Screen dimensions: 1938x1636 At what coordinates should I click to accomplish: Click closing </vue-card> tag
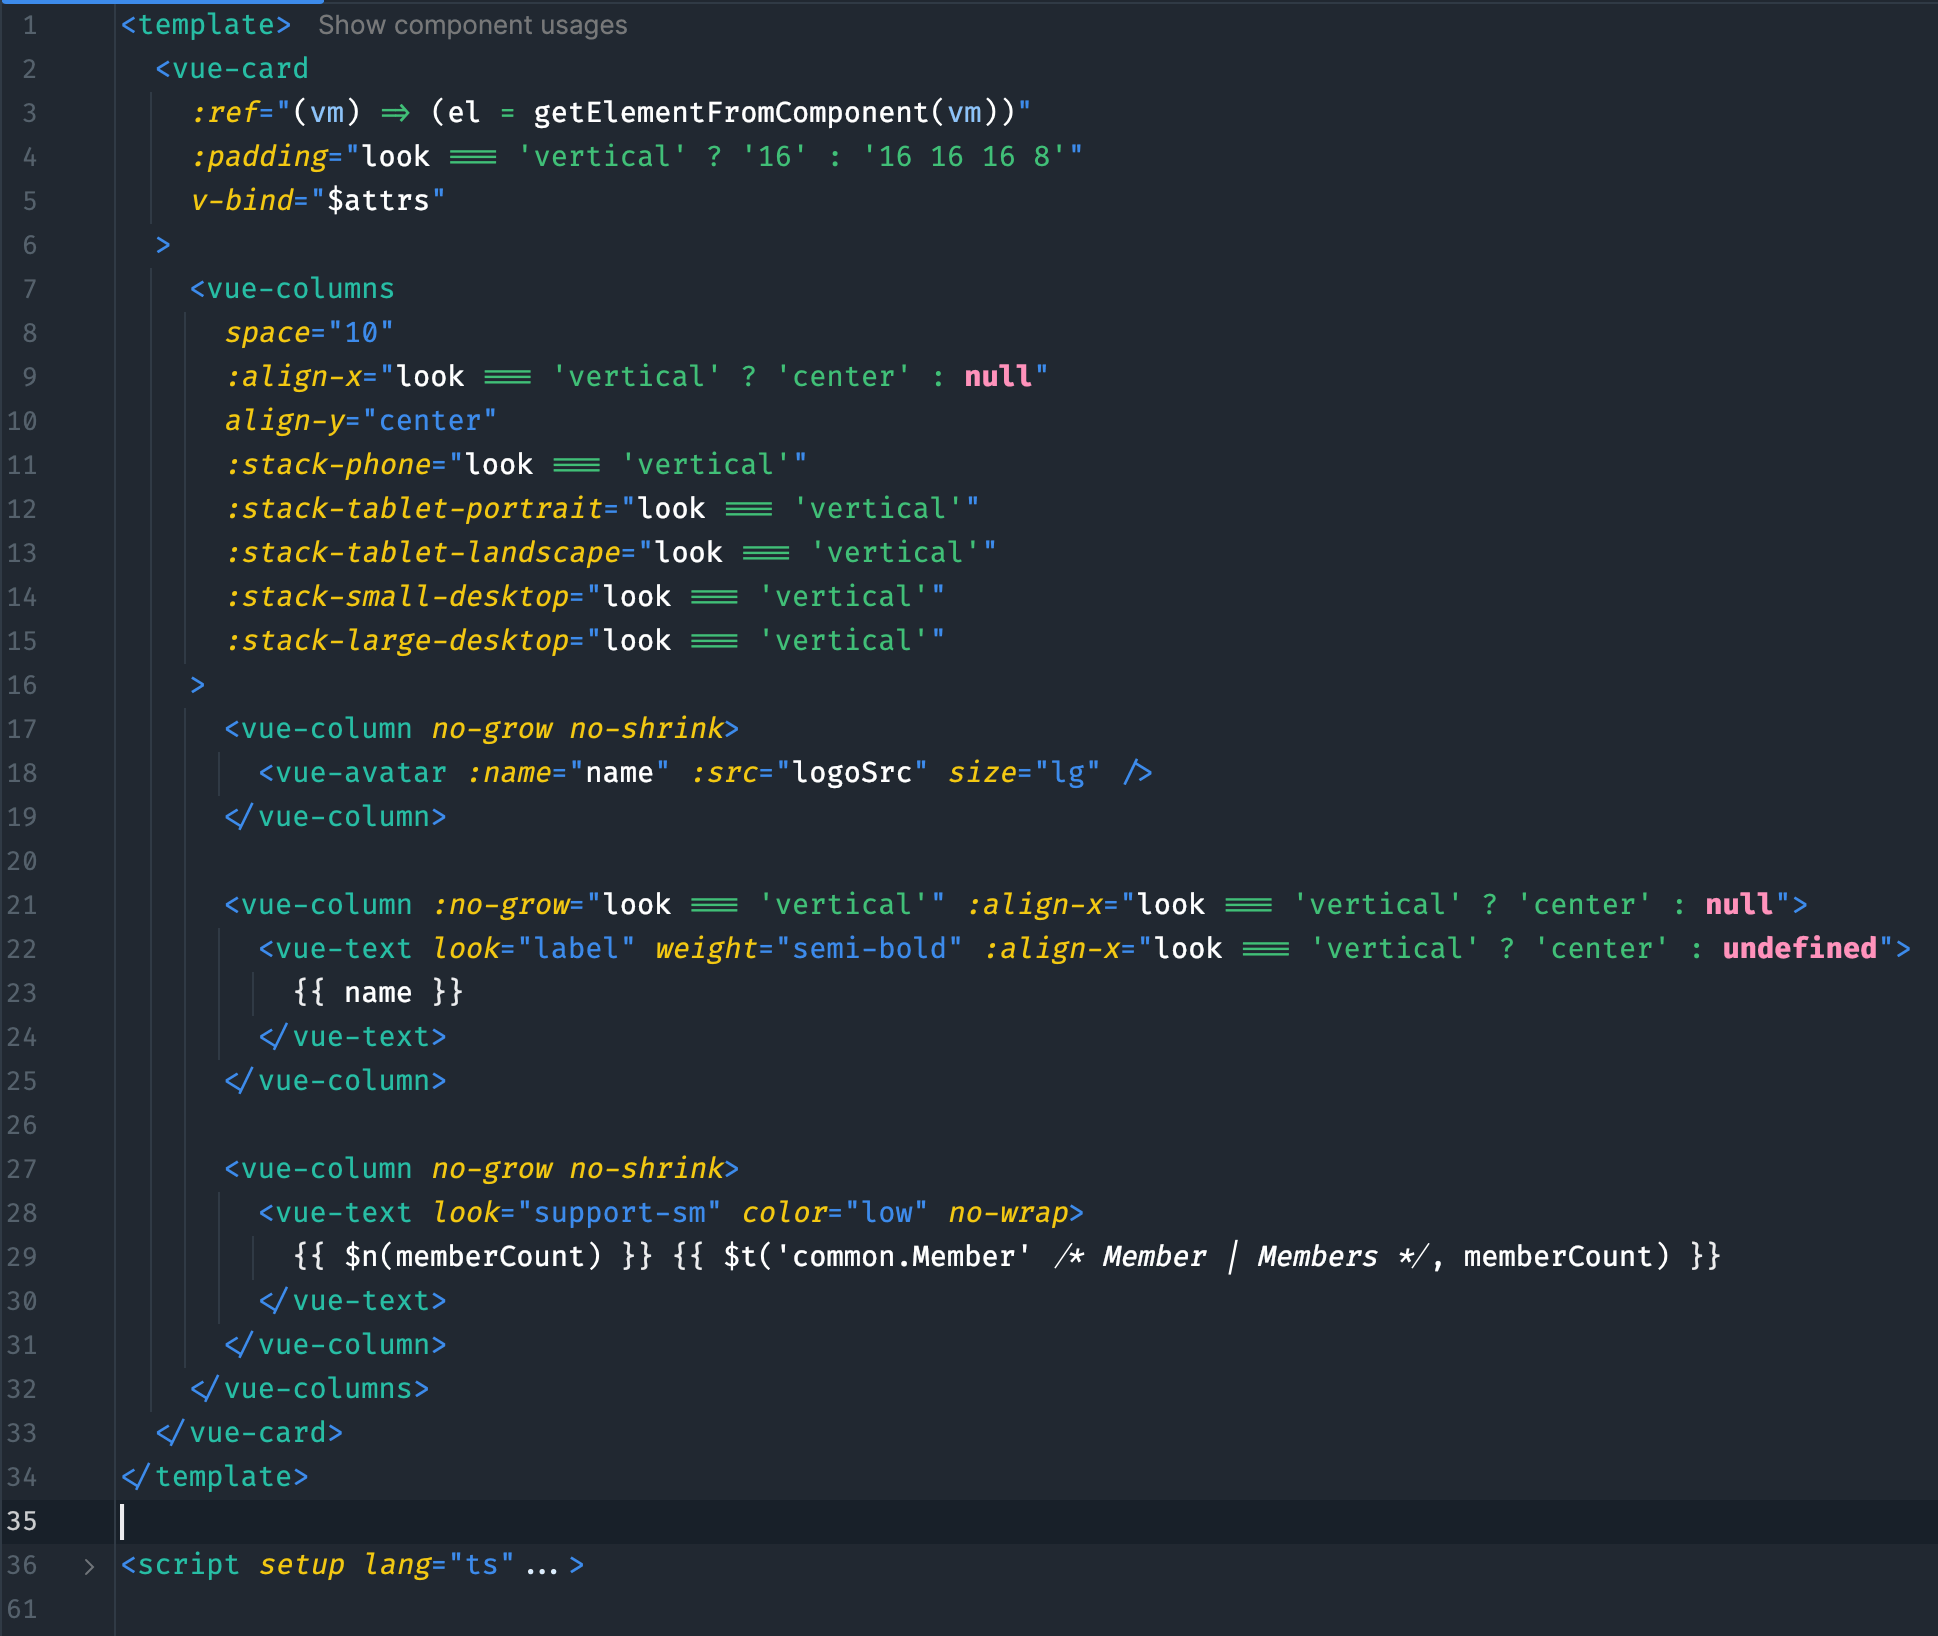coord(250,1433)
